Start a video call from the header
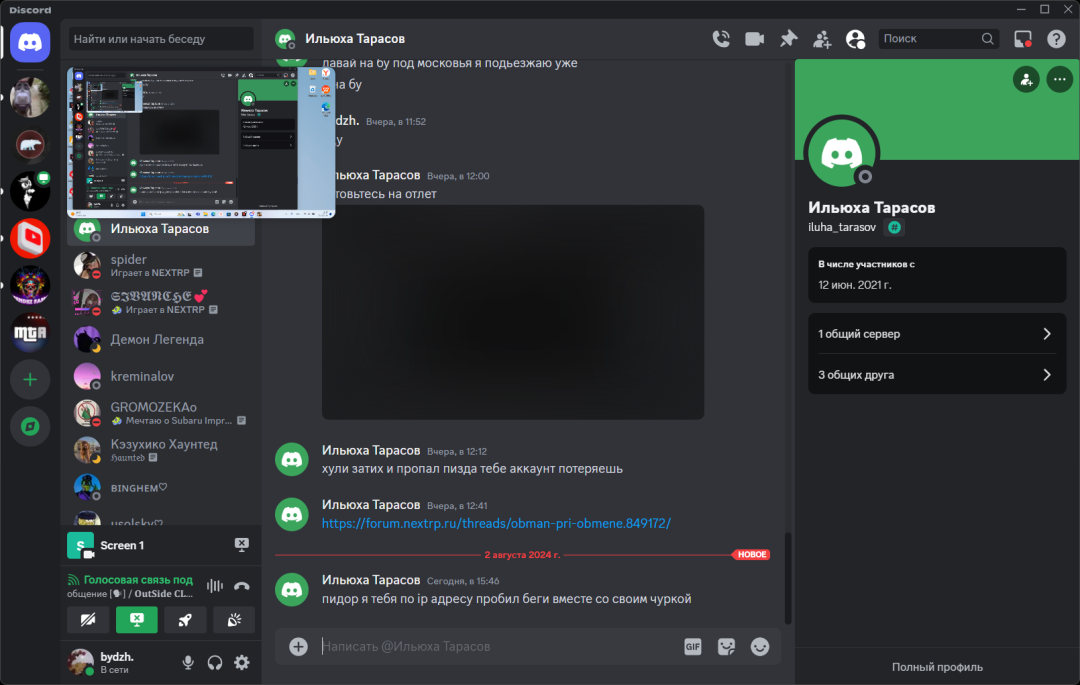Viewport: 1080px width, 685px height. click(754, 39)
